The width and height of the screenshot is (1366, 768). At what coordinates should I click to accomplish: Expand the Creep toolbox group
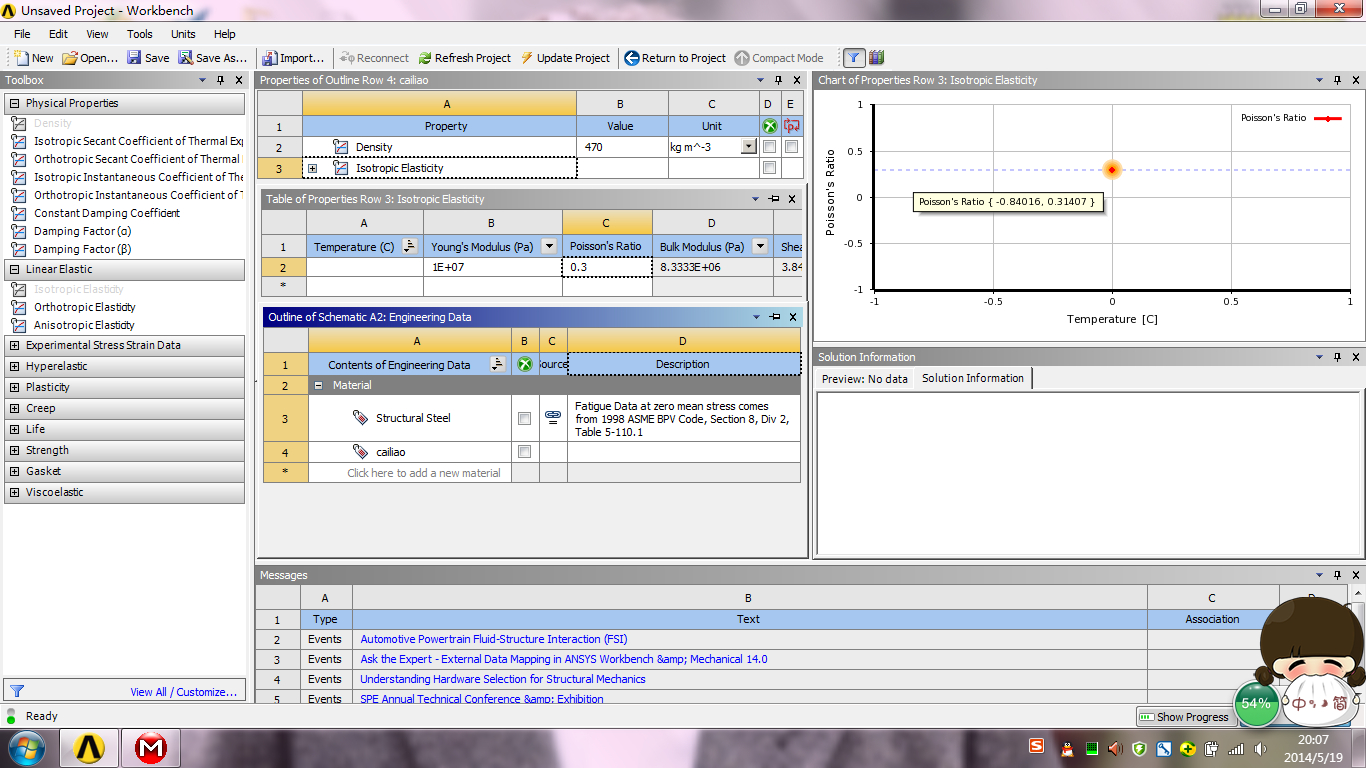(x=14, y=408)
